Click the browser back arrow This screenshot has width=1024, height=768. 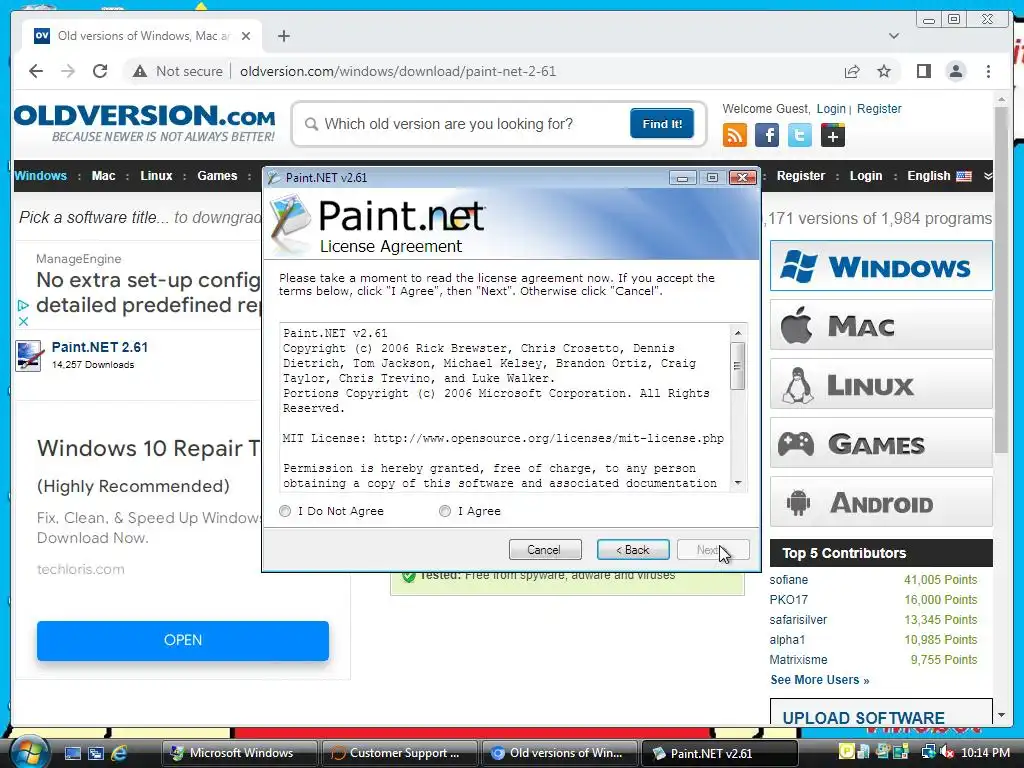[36, 71]
